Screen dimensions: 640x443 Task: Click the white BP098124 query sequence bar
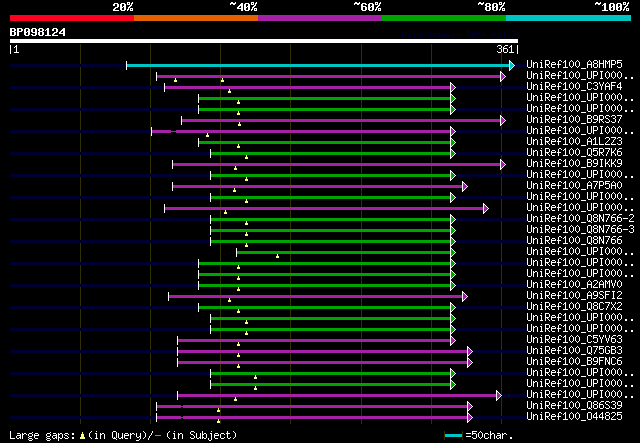point(264,41)
